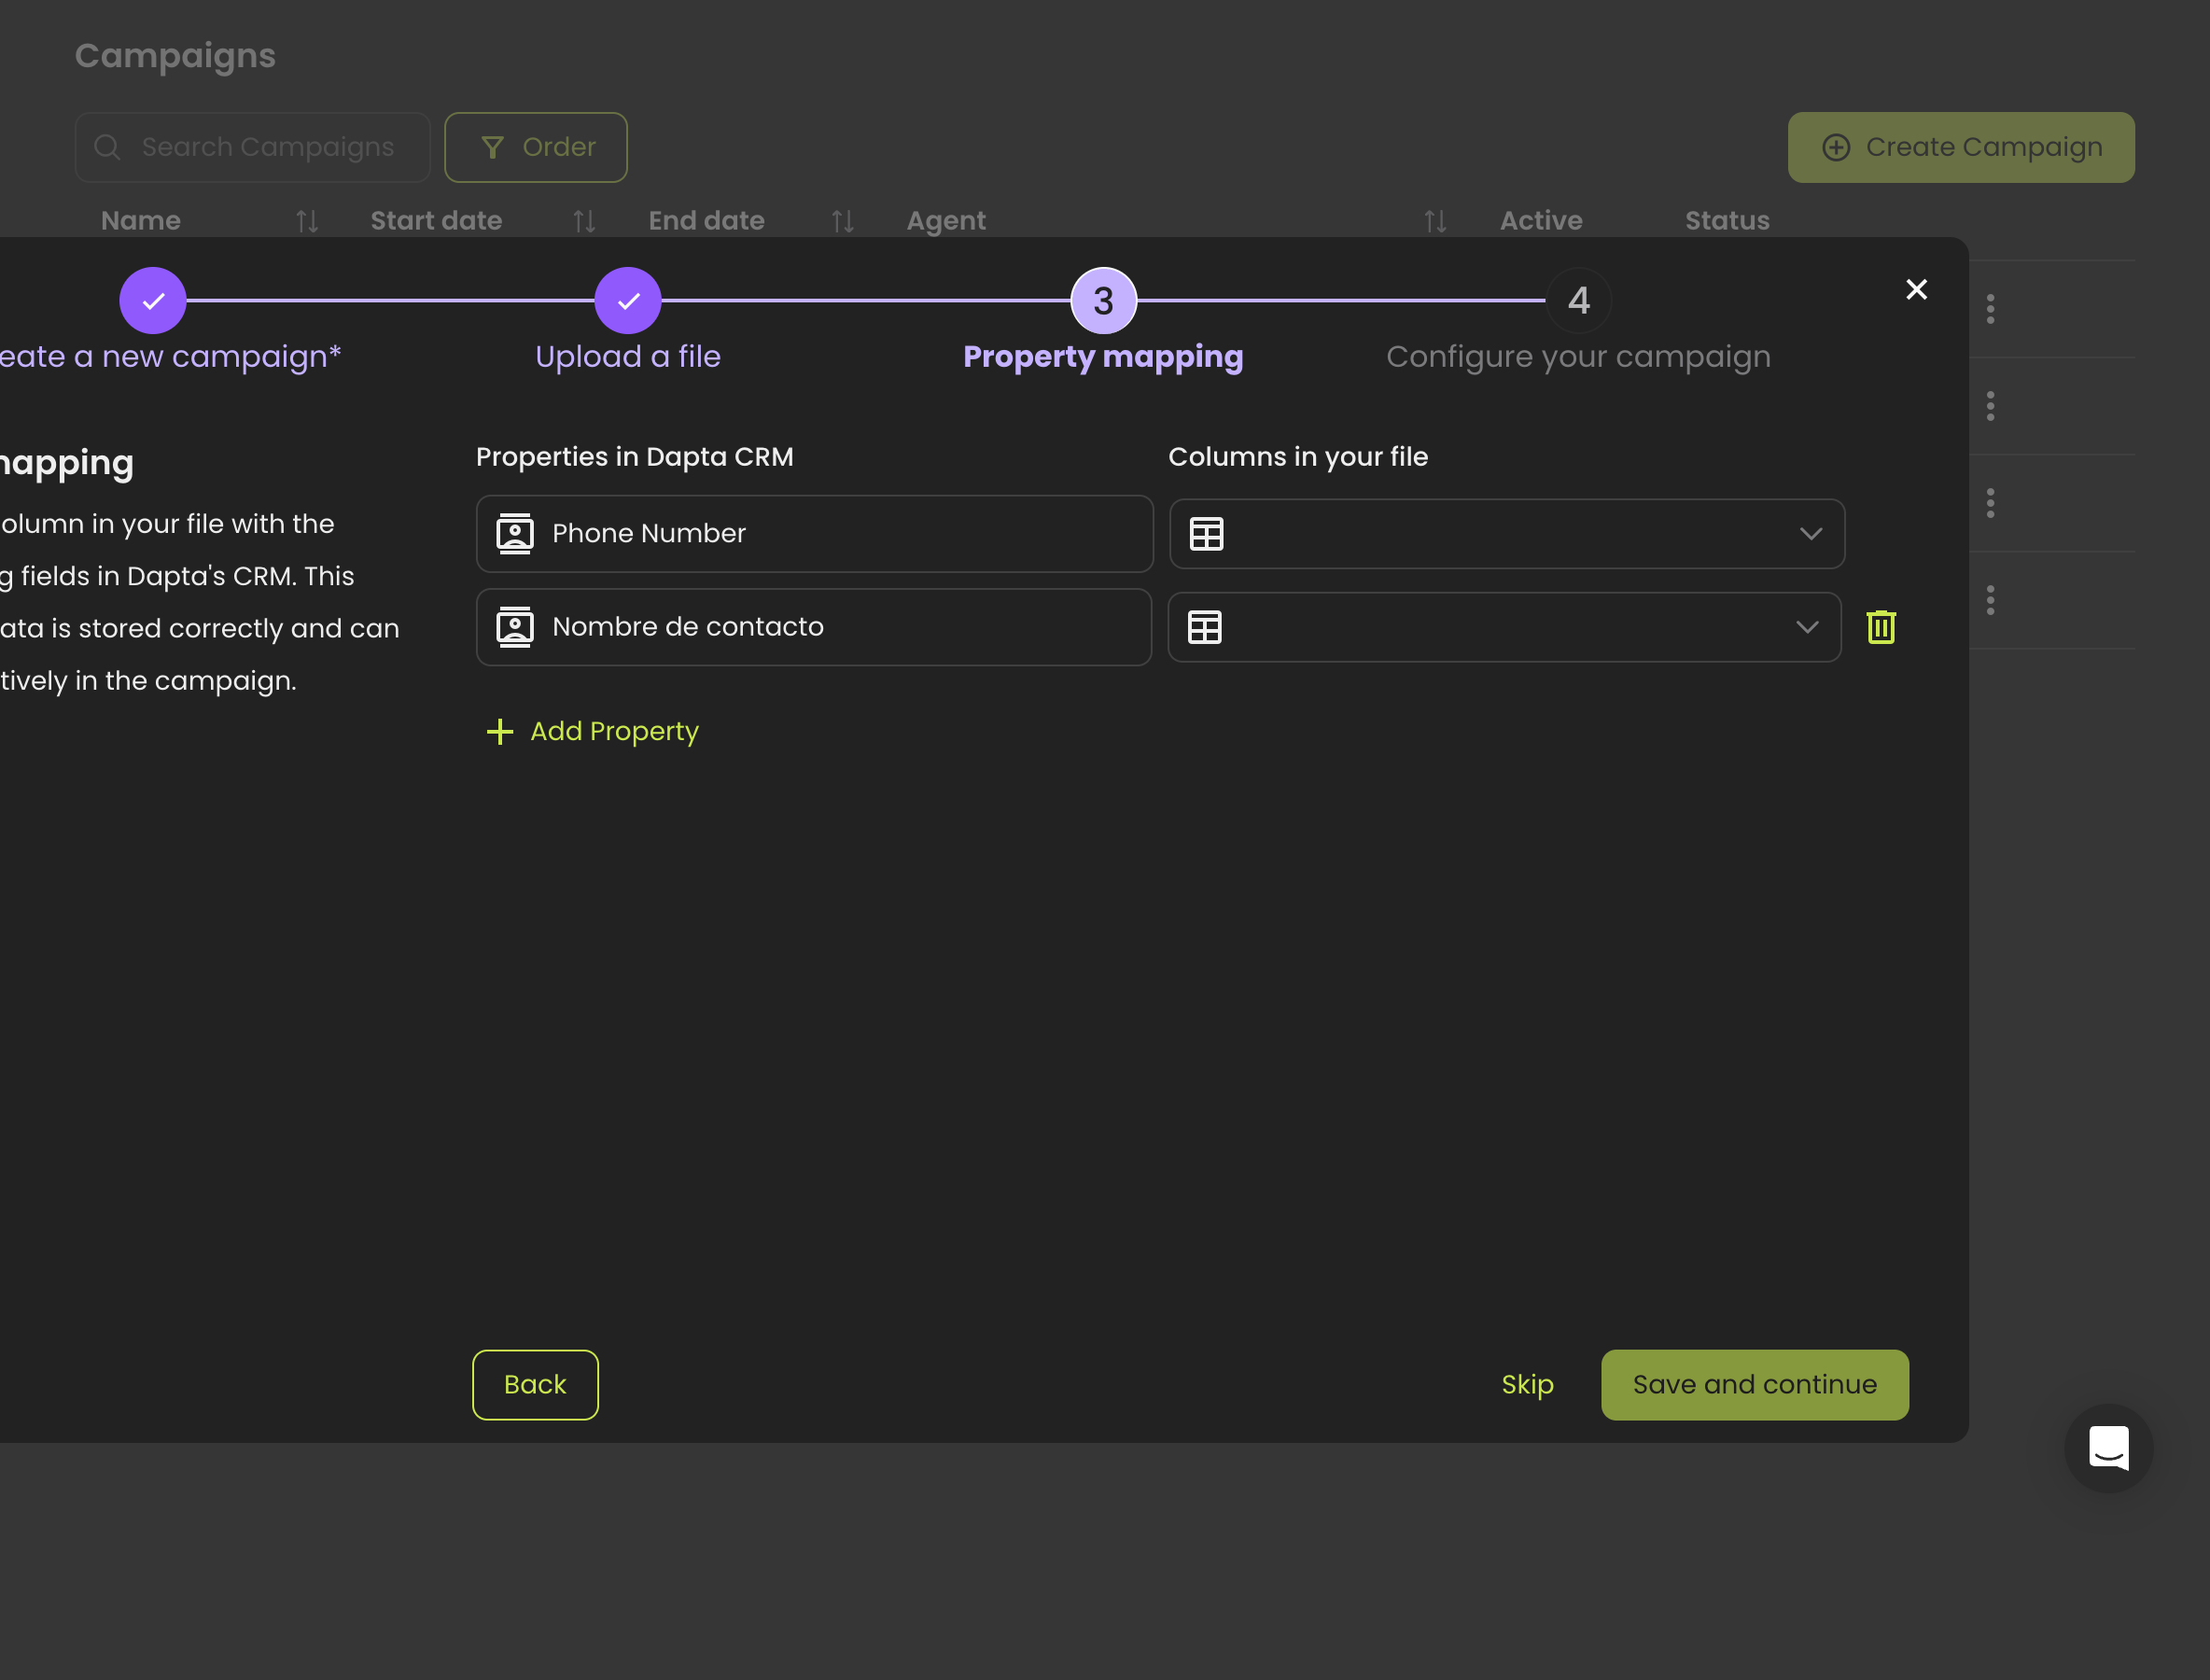The image size is (2210, 1680).
Task: Jump to step 4 Configure your campaign
Action: click(x=1577, y=300)
